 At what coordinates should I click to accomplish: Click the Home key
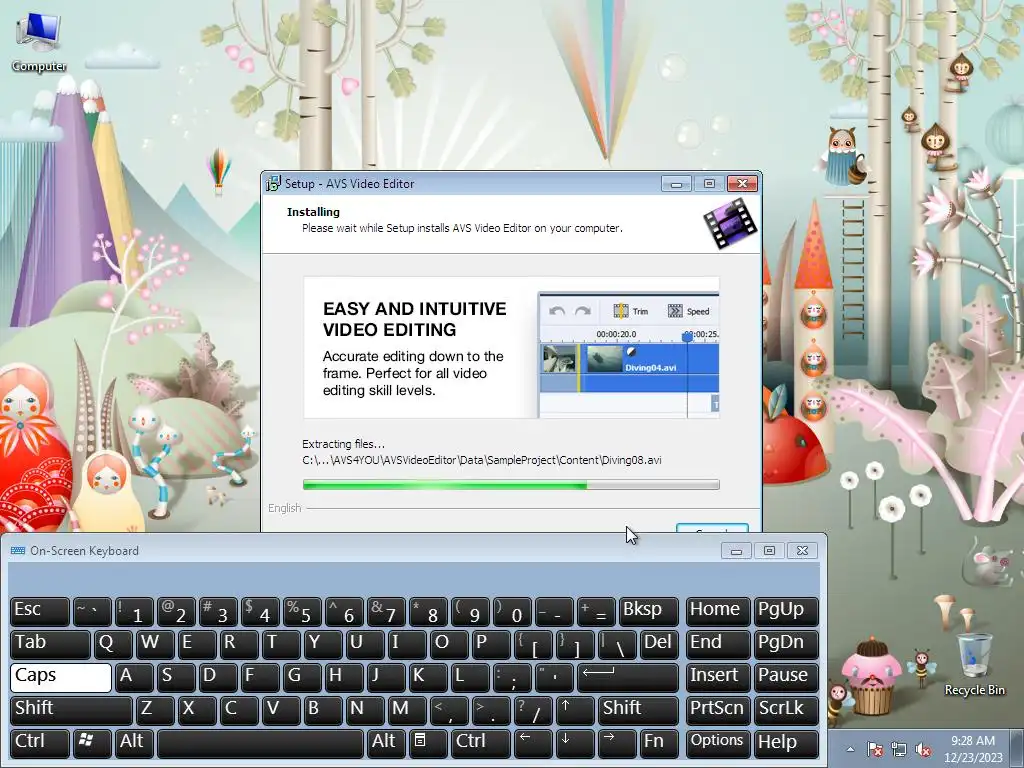point(718,612)
